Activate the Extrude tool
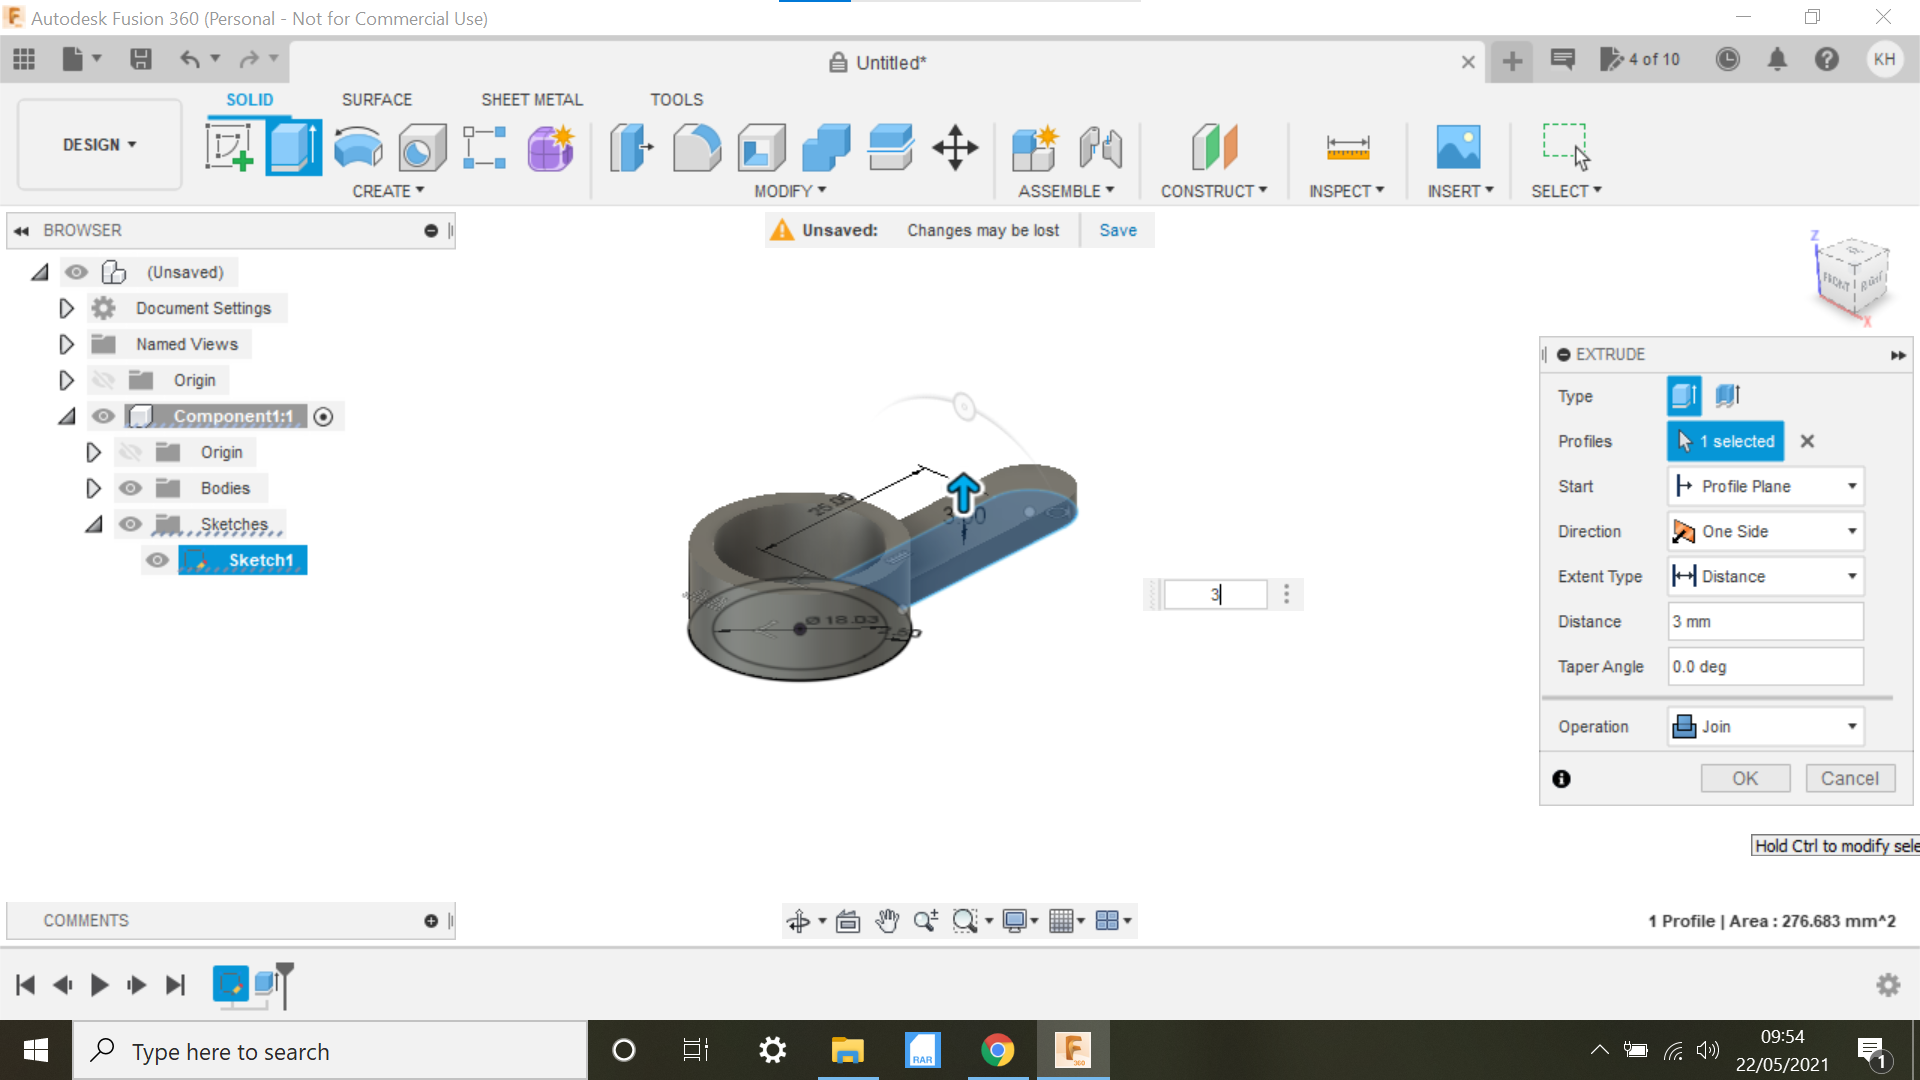1920x1080 pixels. pos(293,147)
